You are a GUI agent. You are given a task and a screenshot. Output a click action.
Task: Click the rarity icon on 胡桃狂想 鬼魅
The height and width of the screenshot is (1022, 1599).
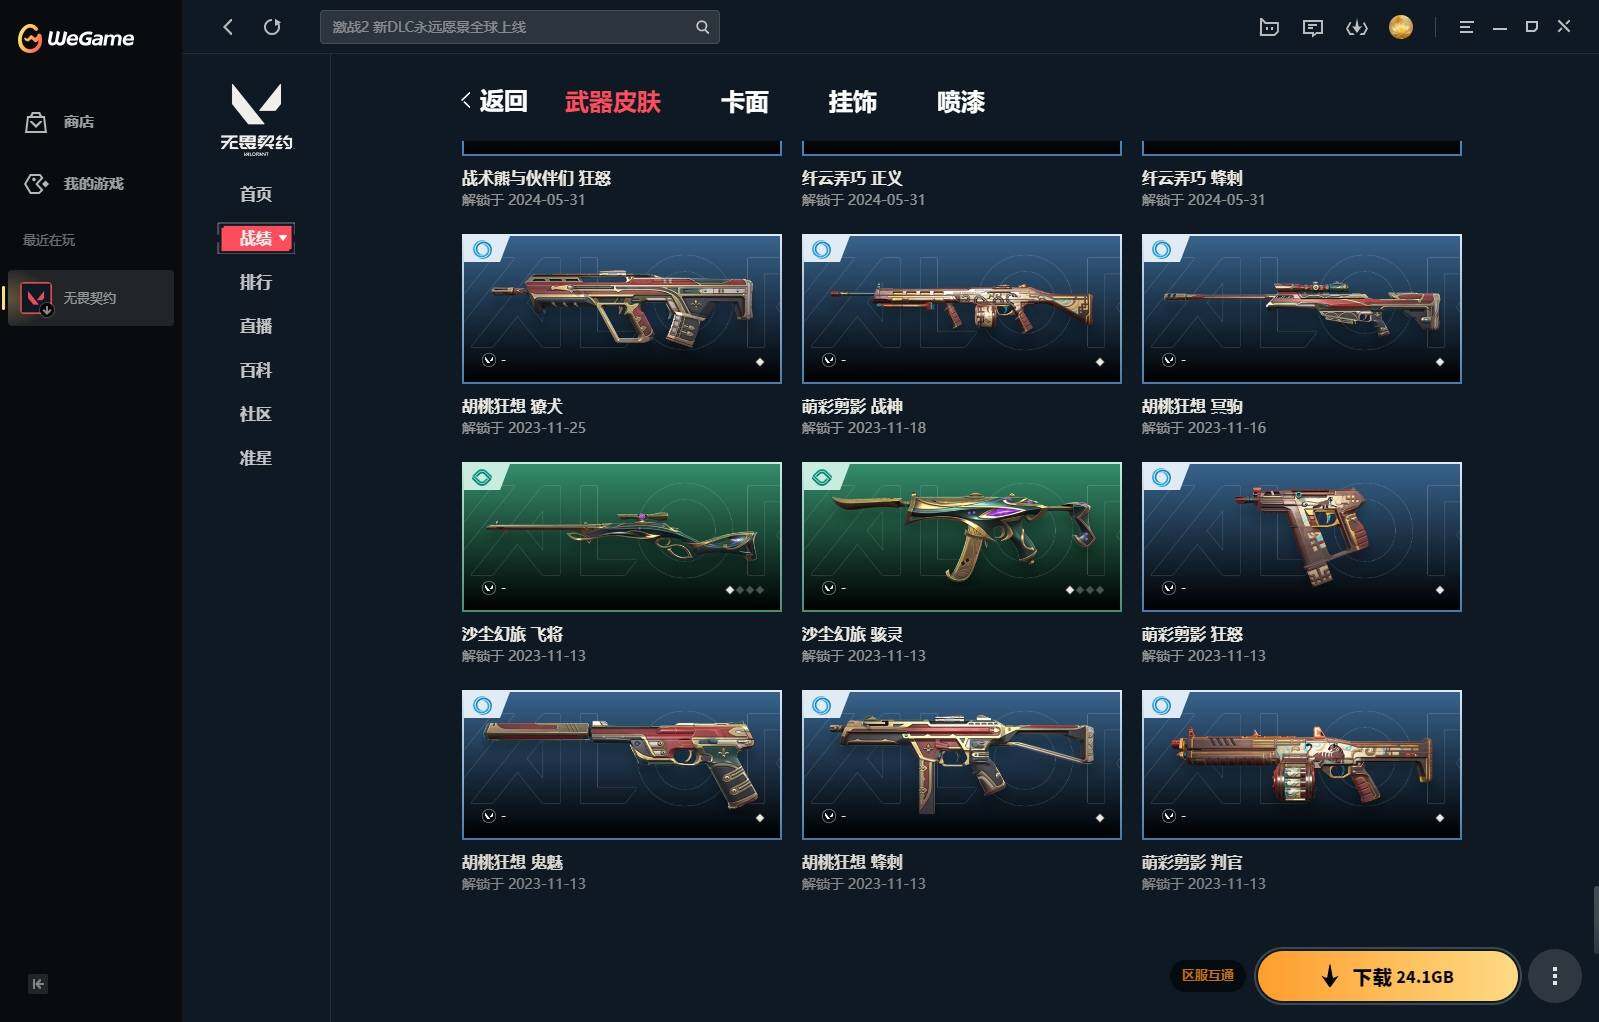point(483,705)
